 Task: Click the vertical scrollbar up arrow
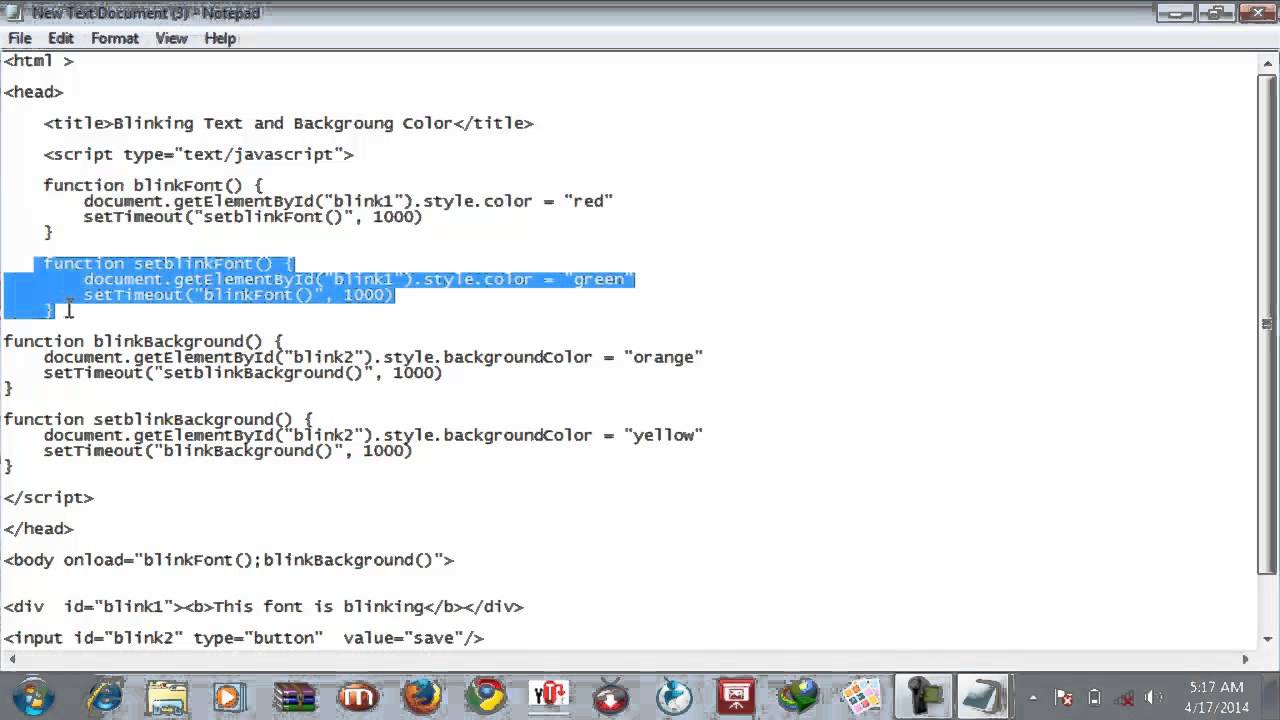point(1267,64)
